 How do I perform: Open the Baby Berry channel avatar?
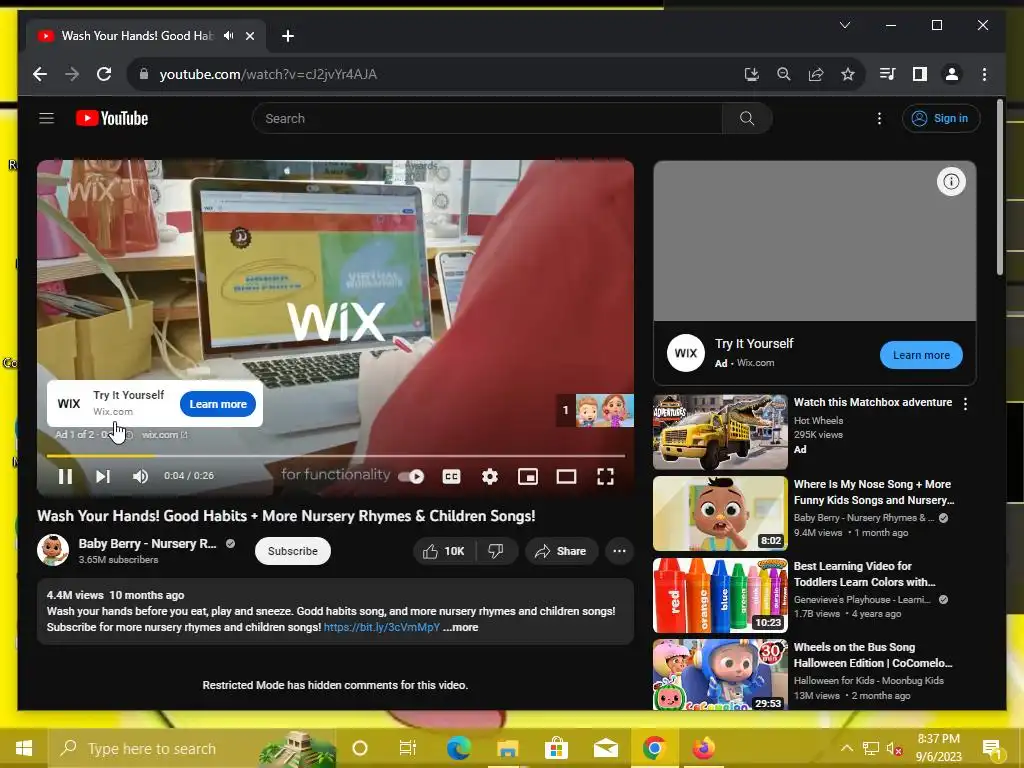[53, 551]
